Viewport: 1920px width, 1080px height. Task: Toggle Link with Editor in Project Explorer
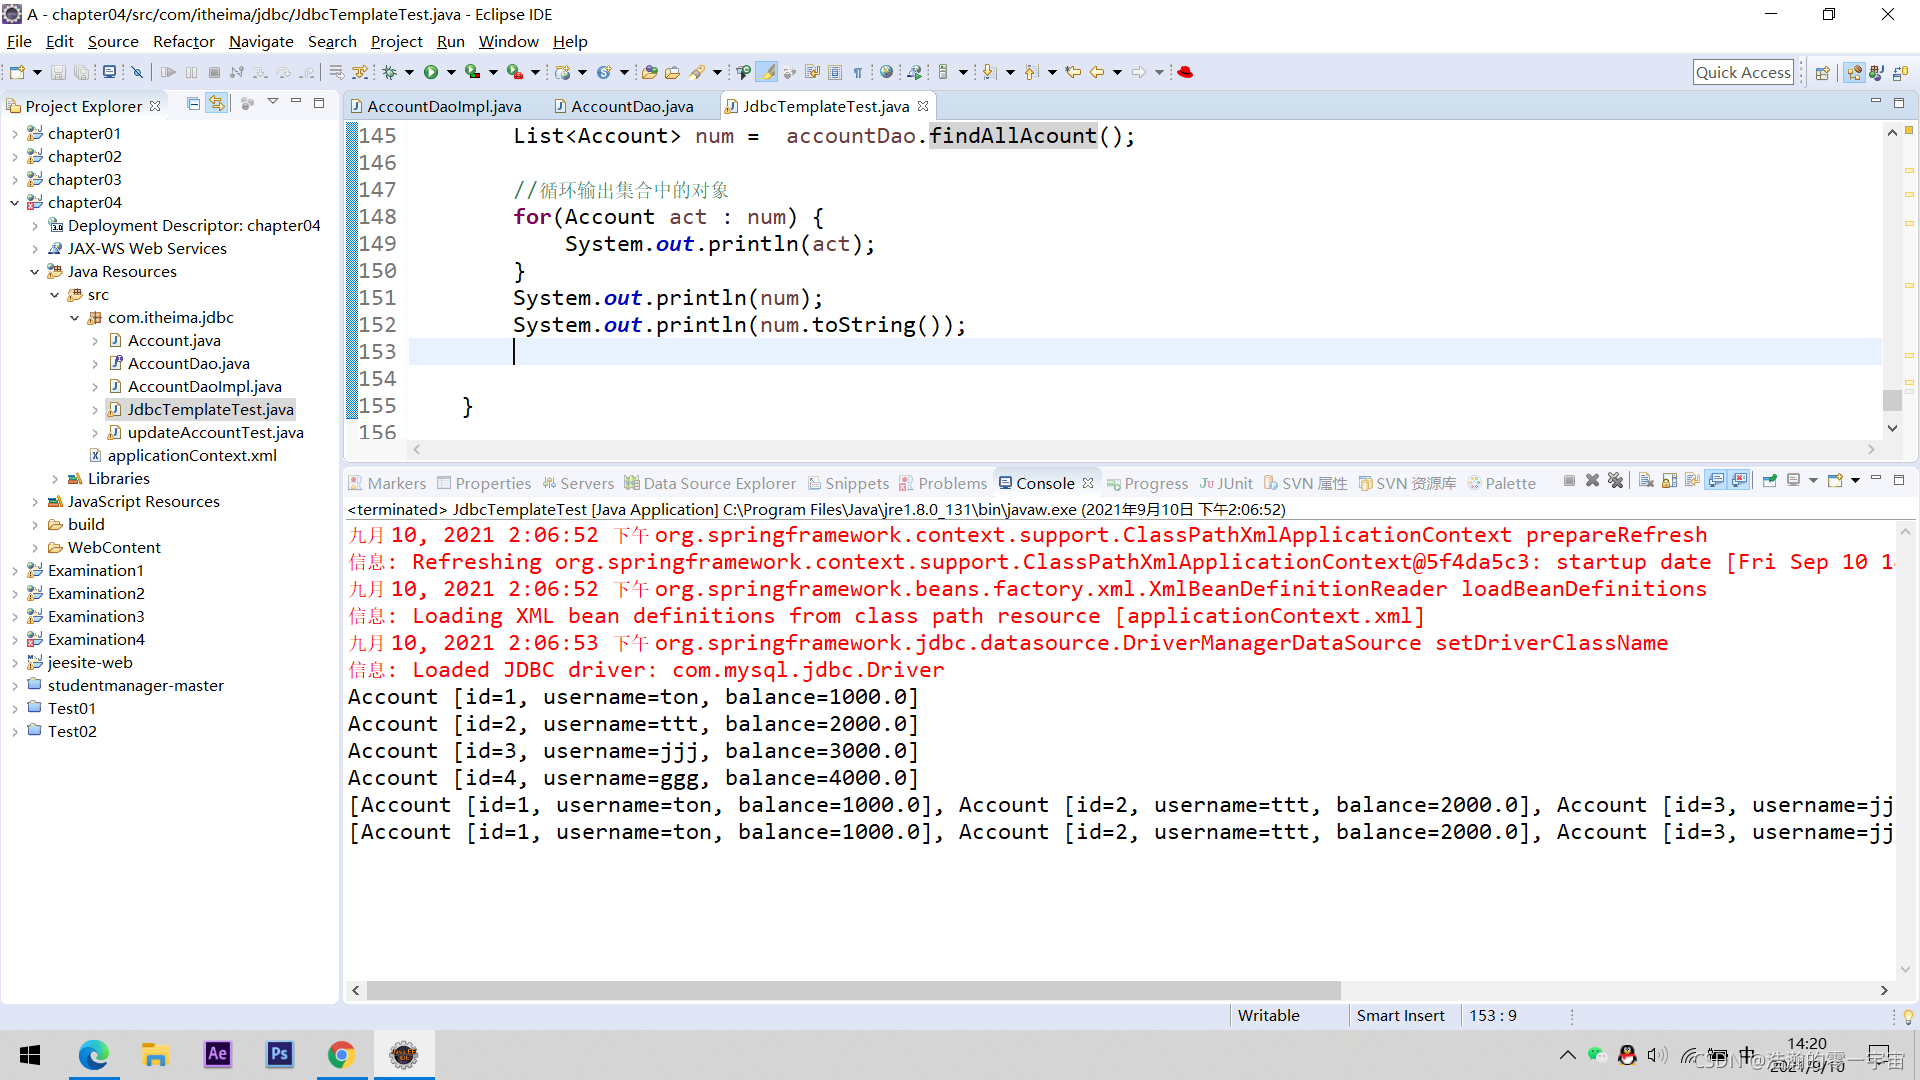217,104
